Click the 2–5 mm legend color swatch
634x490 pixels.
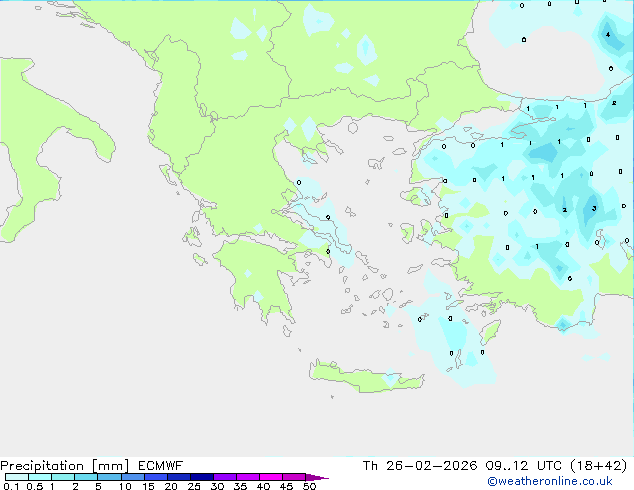pos(86,477)
